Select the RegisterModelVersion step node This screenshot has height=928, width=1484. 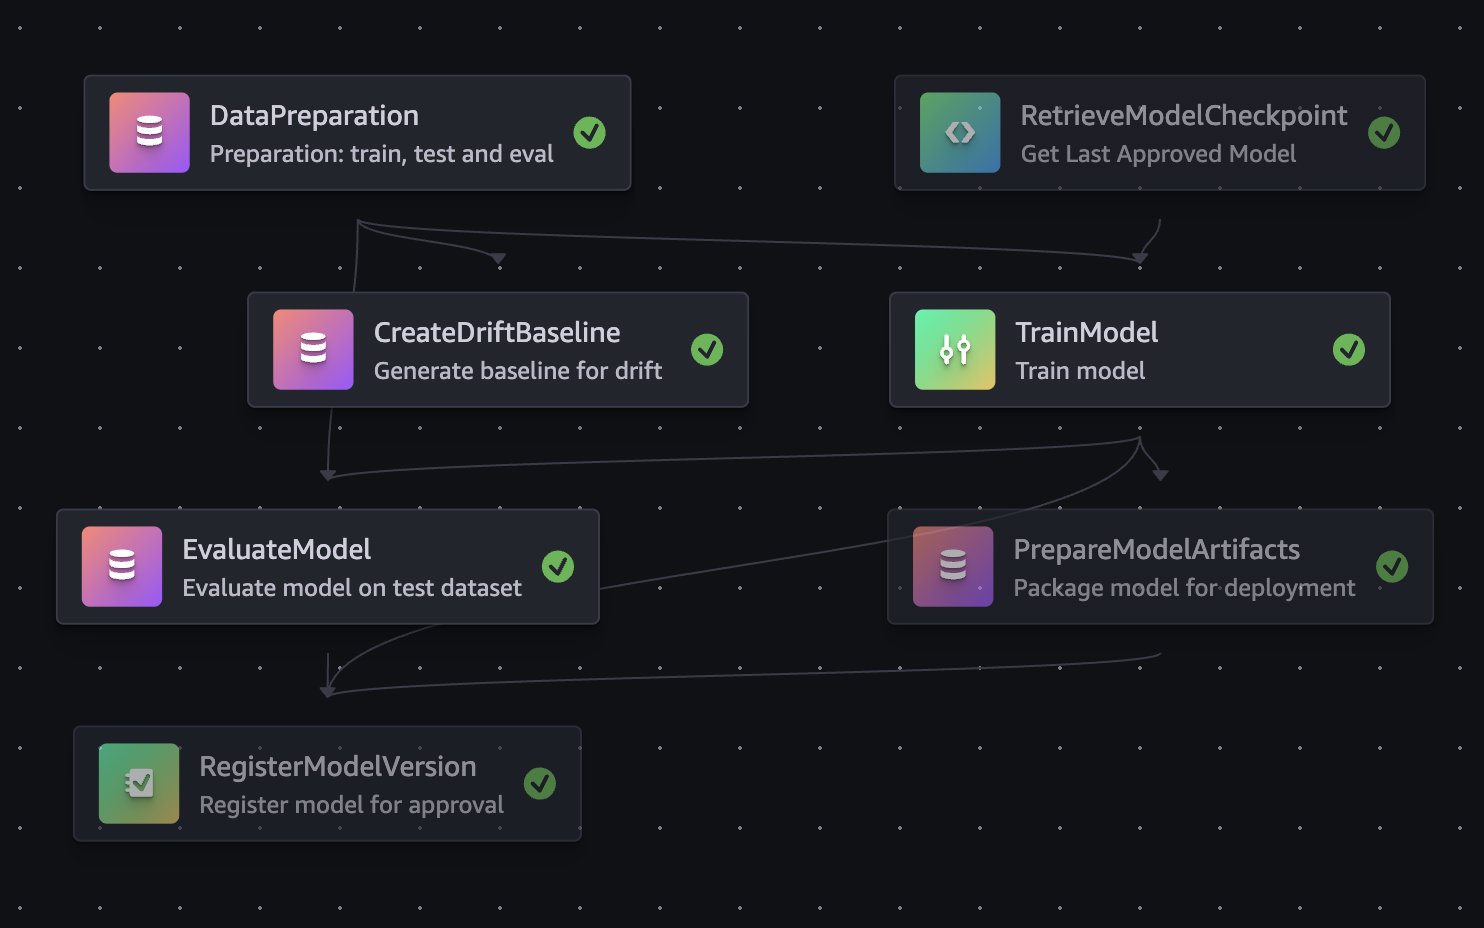tap(326, 783)
